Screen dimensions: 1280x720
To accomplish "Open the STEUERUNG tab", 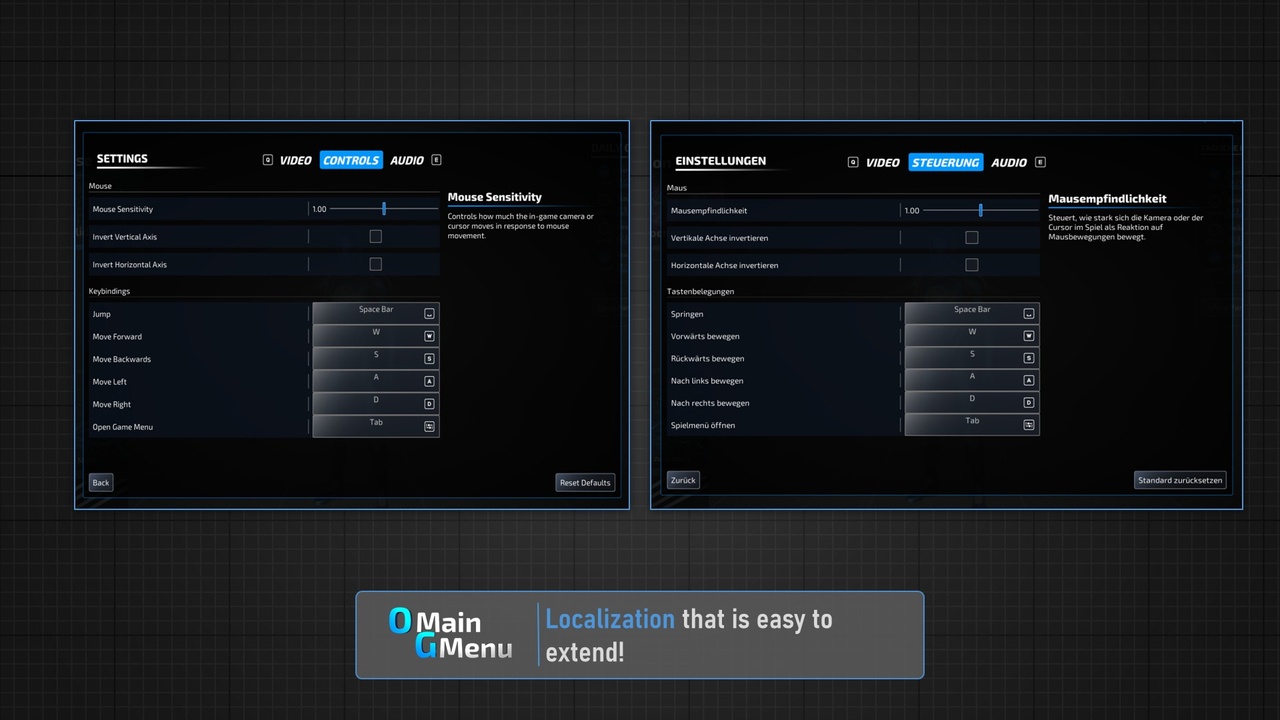I will coord(945,162).
